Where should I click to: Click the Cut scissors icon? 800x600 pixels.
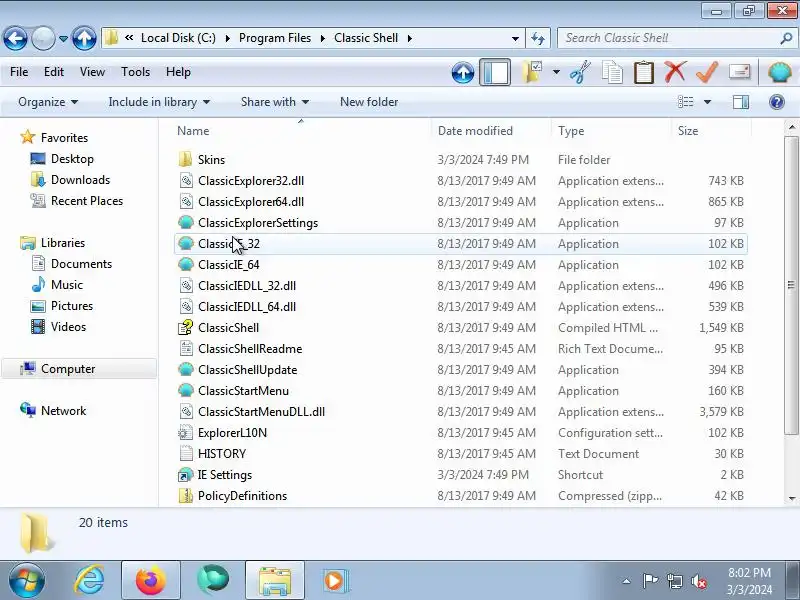pos(580,72)
